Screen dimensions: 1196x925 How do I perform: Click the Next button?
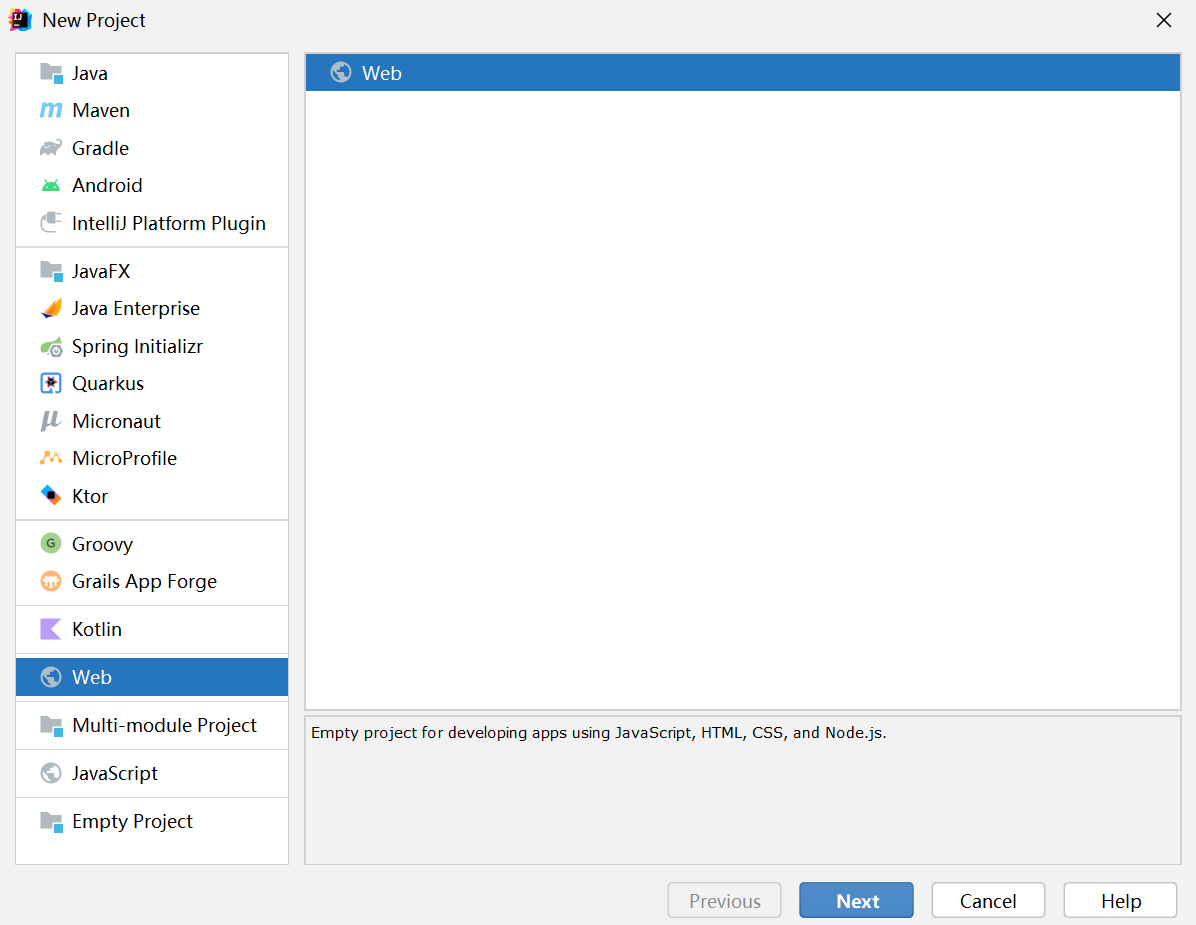pos(857,901)
